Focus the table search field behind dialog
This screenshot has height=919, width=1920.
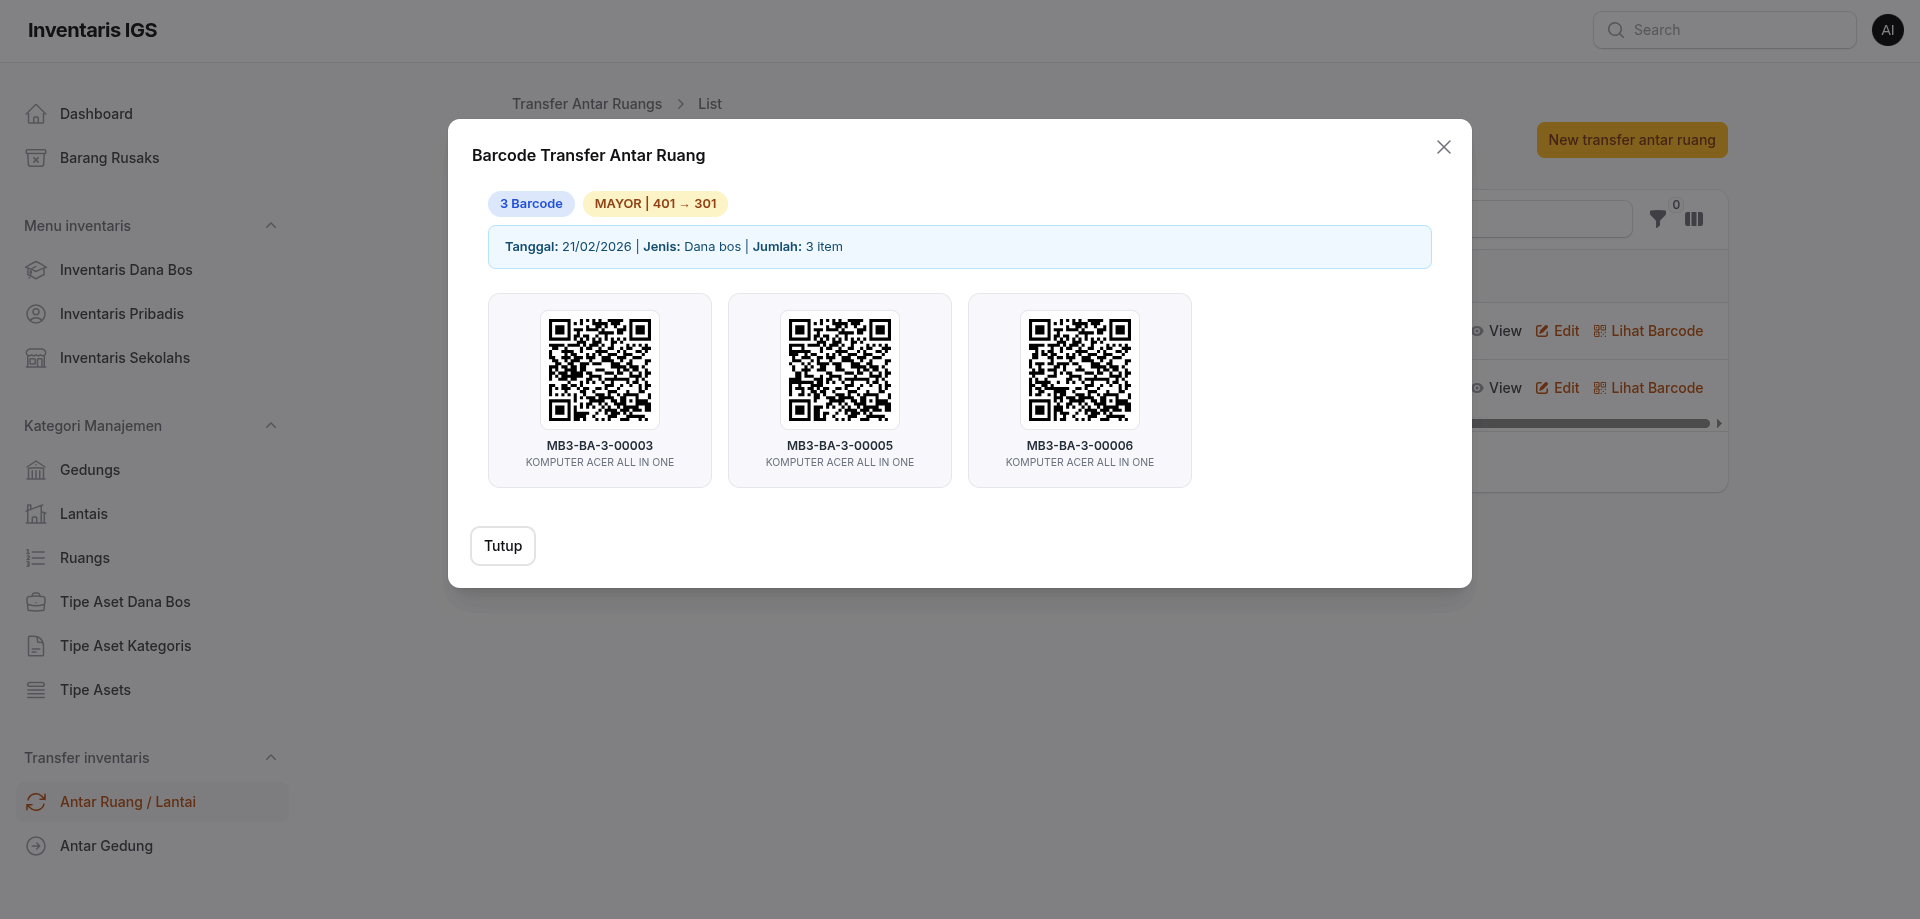pos(1552,219)
